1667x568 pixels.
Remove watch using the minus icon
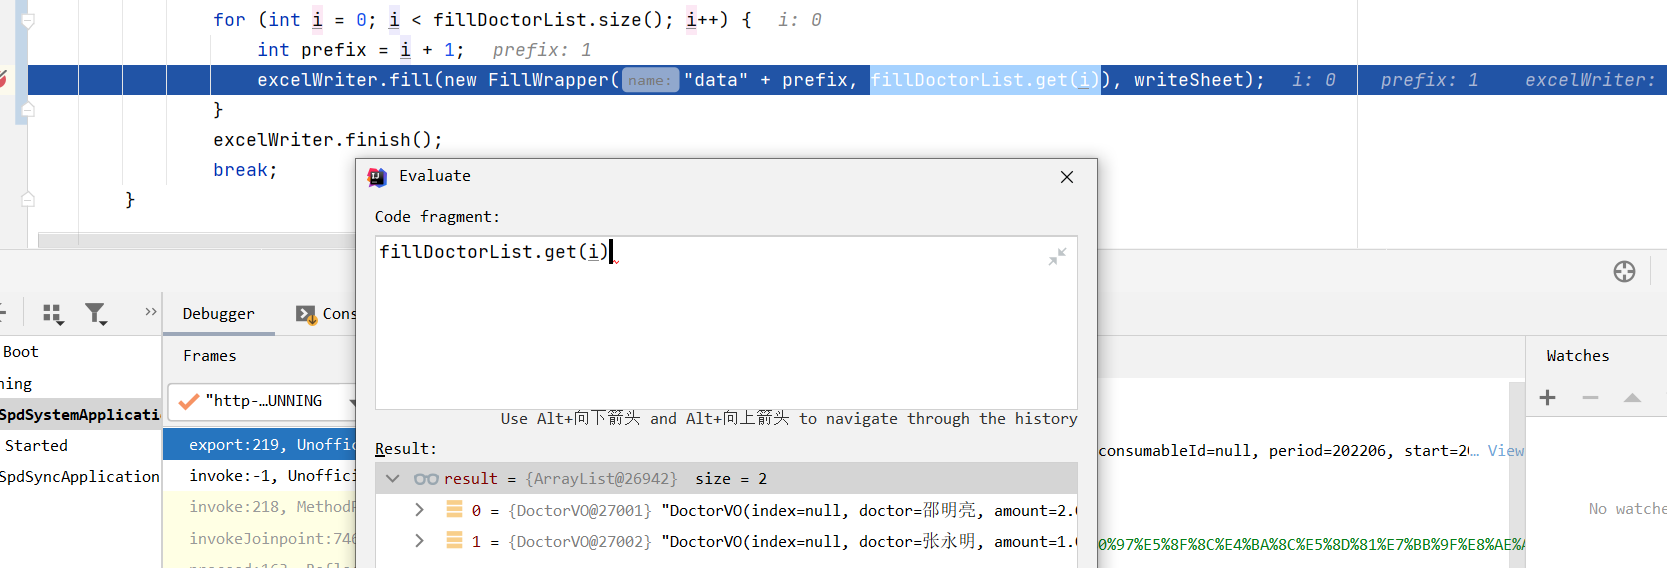pyautogui.click(x=1590, y=398)
